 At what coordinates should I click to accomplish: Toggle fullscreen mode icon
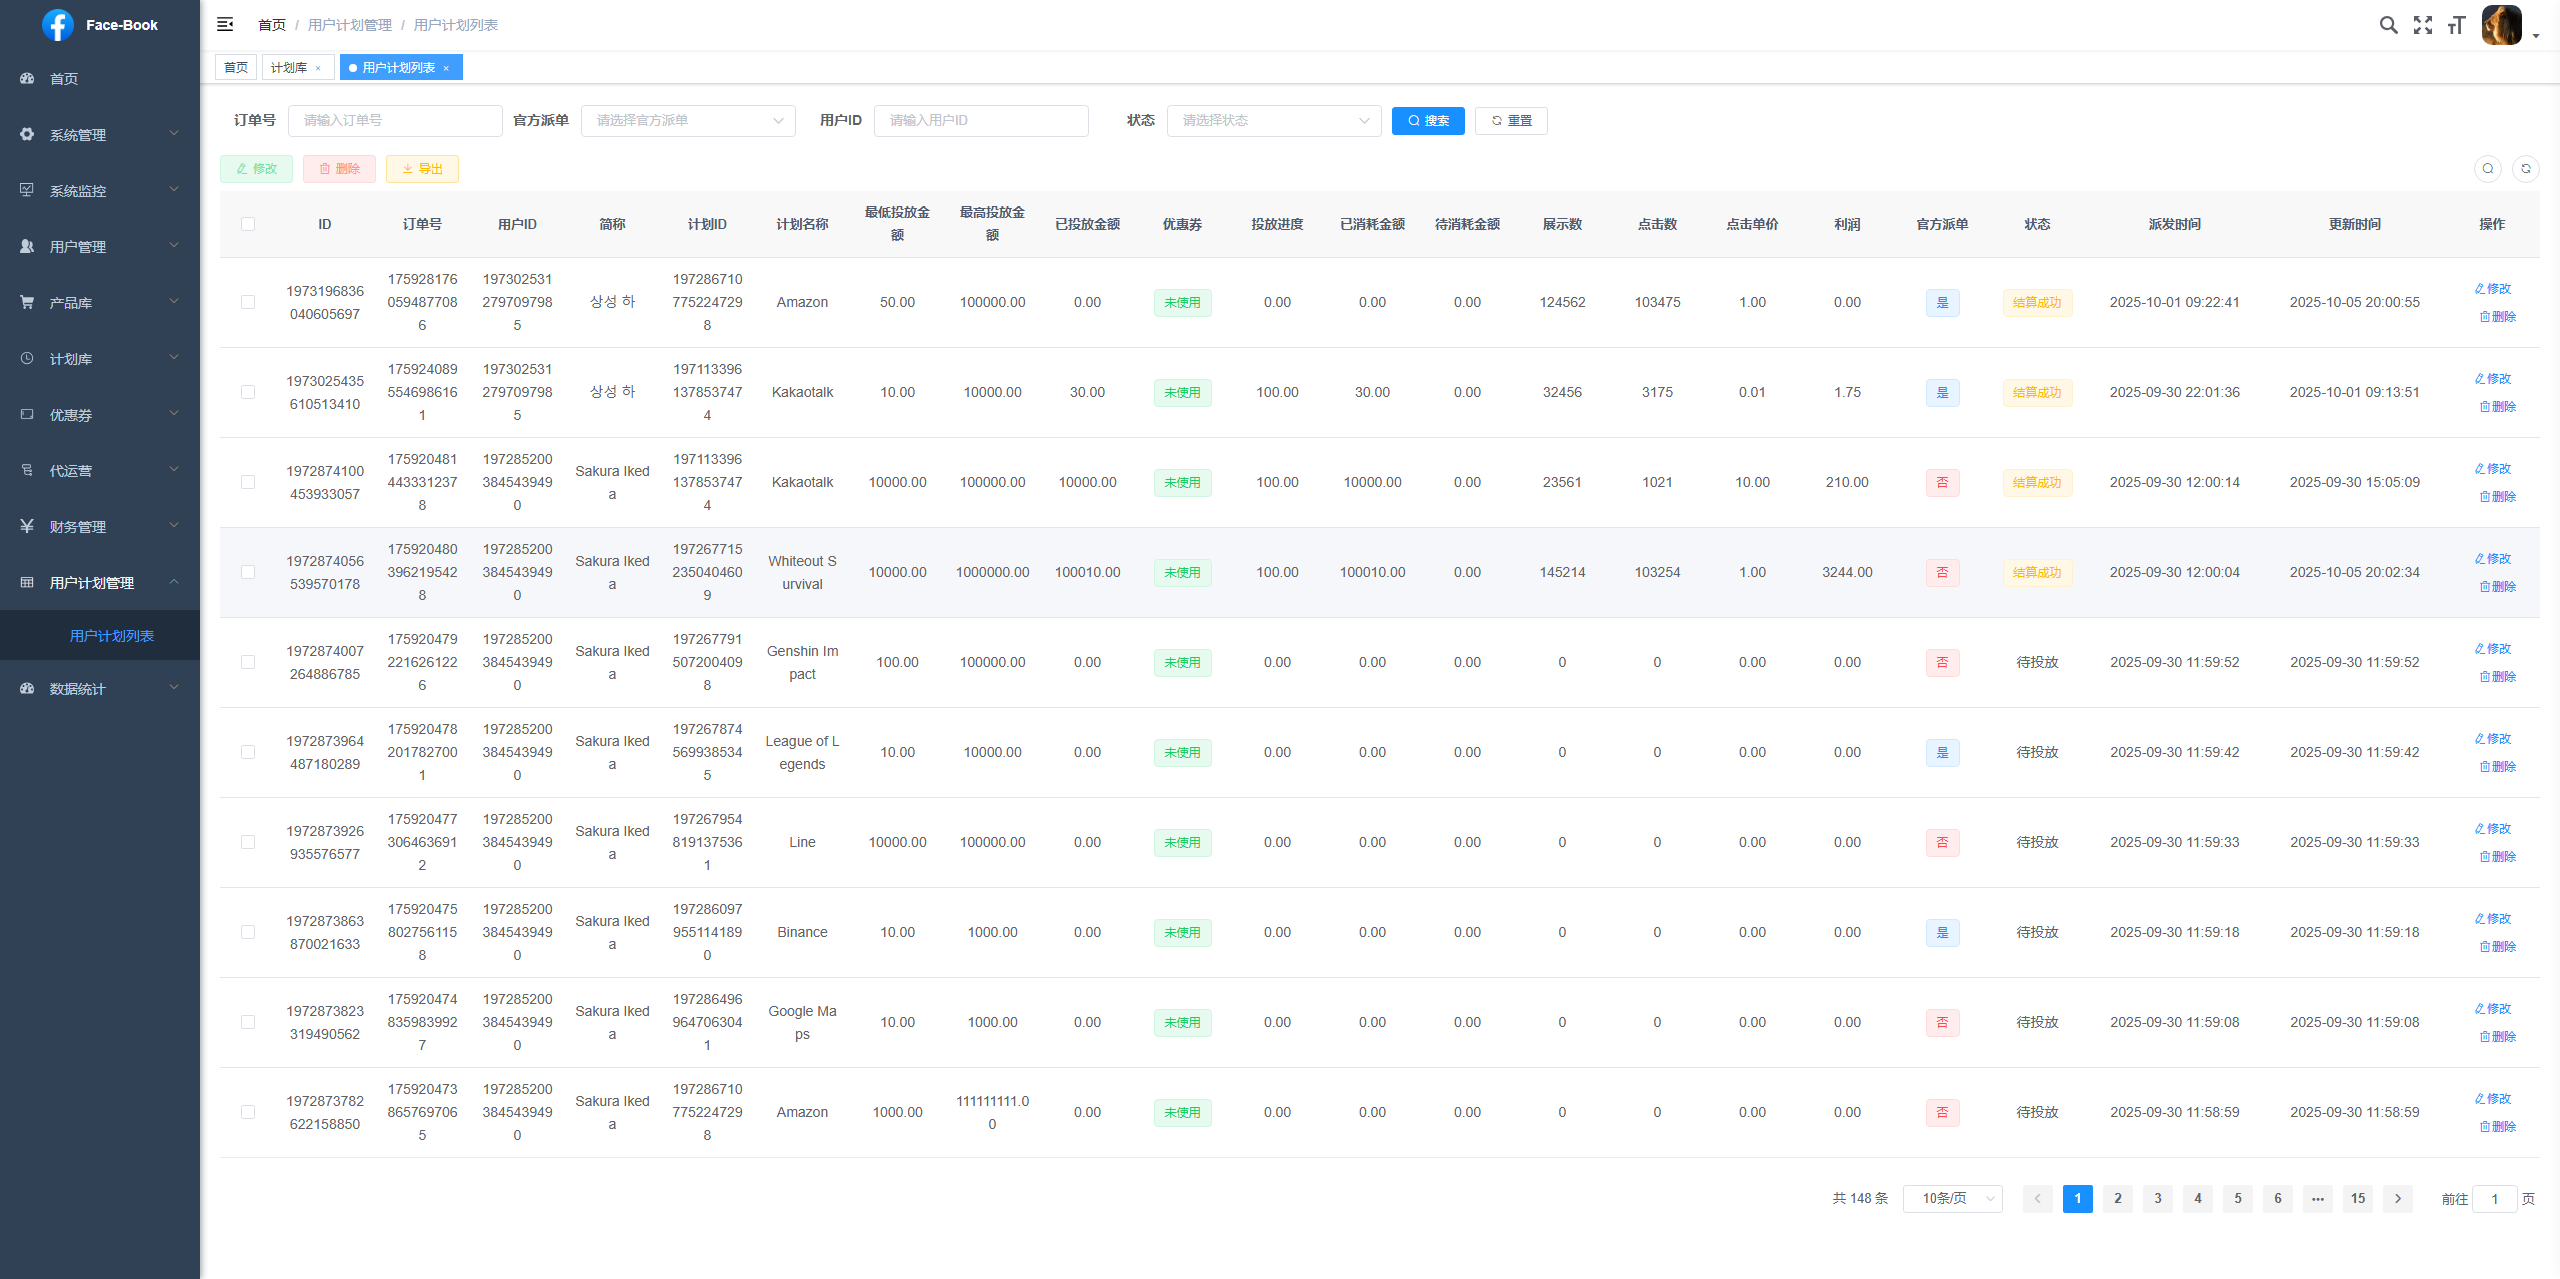(2422, 25)
